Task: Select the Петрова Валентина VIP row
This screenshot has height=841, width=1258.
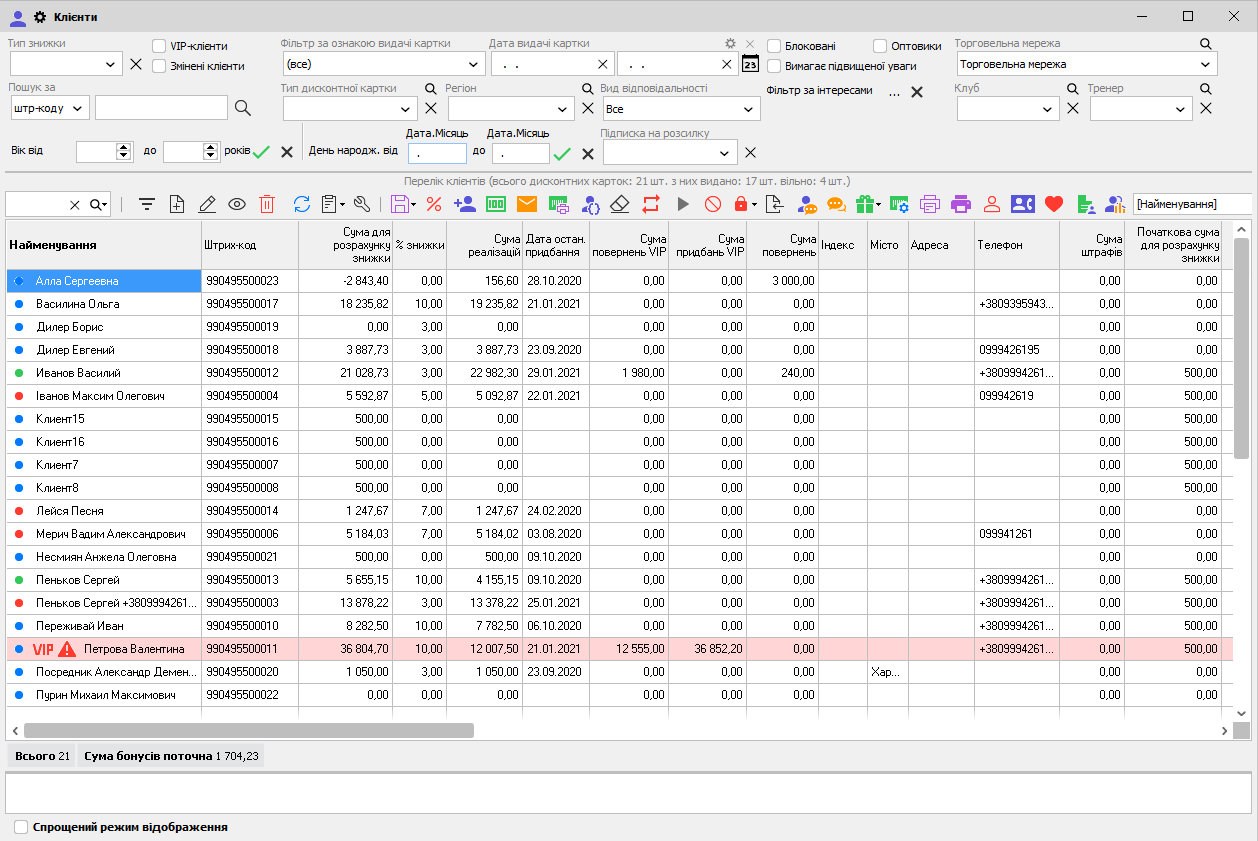Action: point(134,649)
